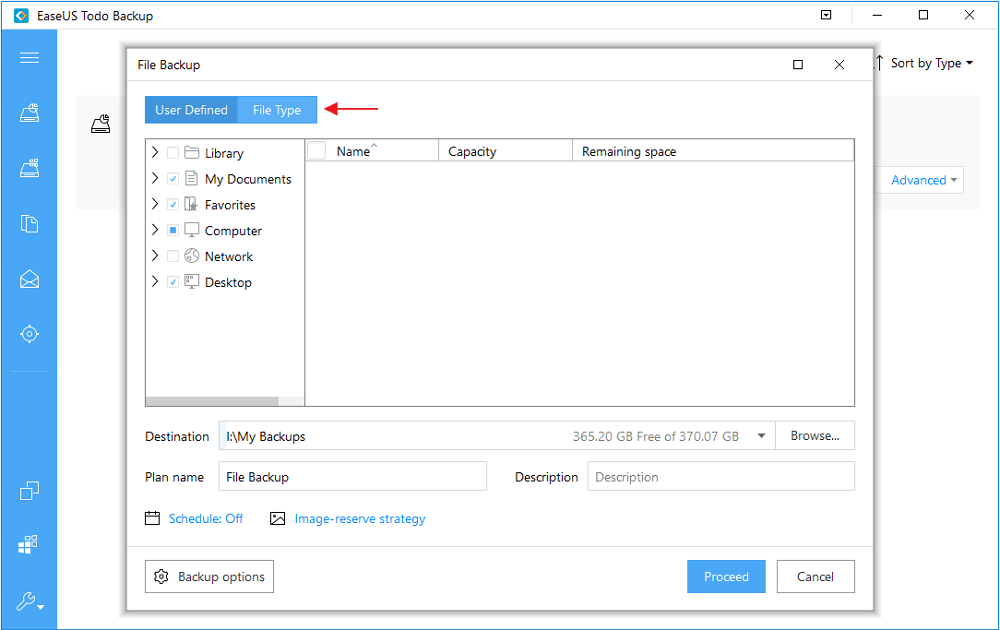
Task: Open the Schedule: Off link
Action: click(x=205, y=519)
